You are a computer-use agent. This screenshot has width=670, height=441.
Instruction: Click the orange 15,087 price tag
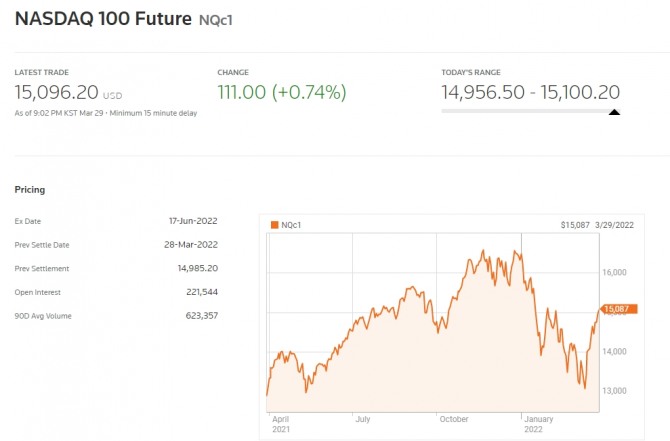619,309
